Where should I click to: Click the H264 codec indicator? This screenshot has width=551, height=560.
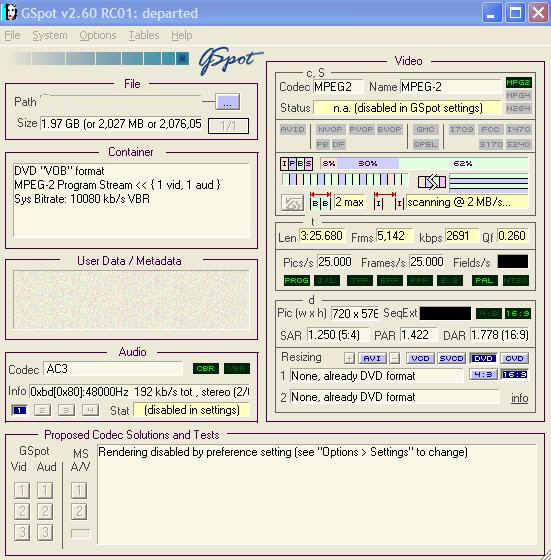[x=519, y=108]
